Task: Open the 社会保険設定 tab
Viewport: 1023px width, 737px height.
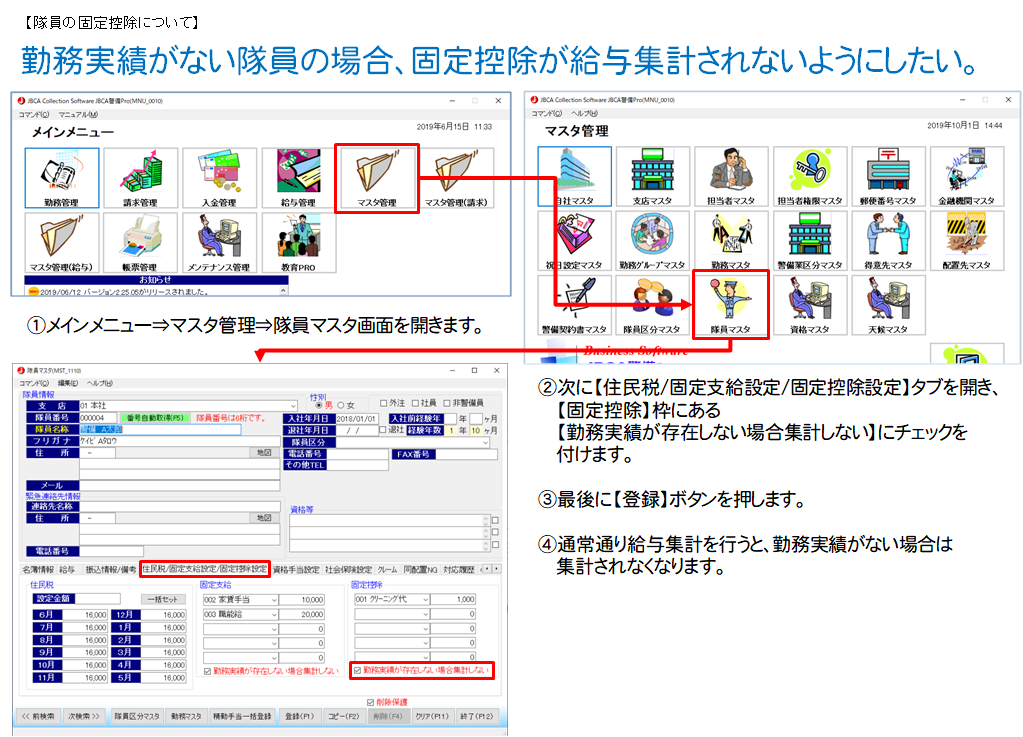Action: tap(348, 569)
